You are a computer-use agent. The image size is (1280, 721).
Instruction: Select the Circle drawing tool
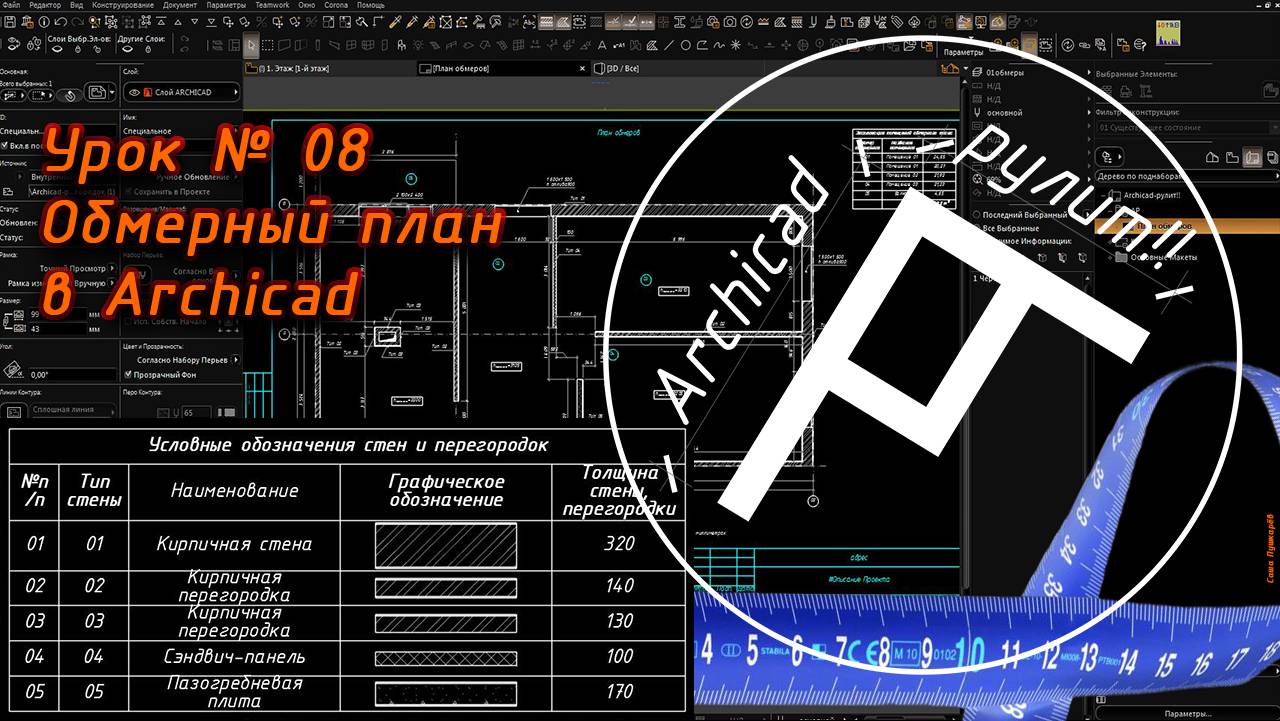685,44
